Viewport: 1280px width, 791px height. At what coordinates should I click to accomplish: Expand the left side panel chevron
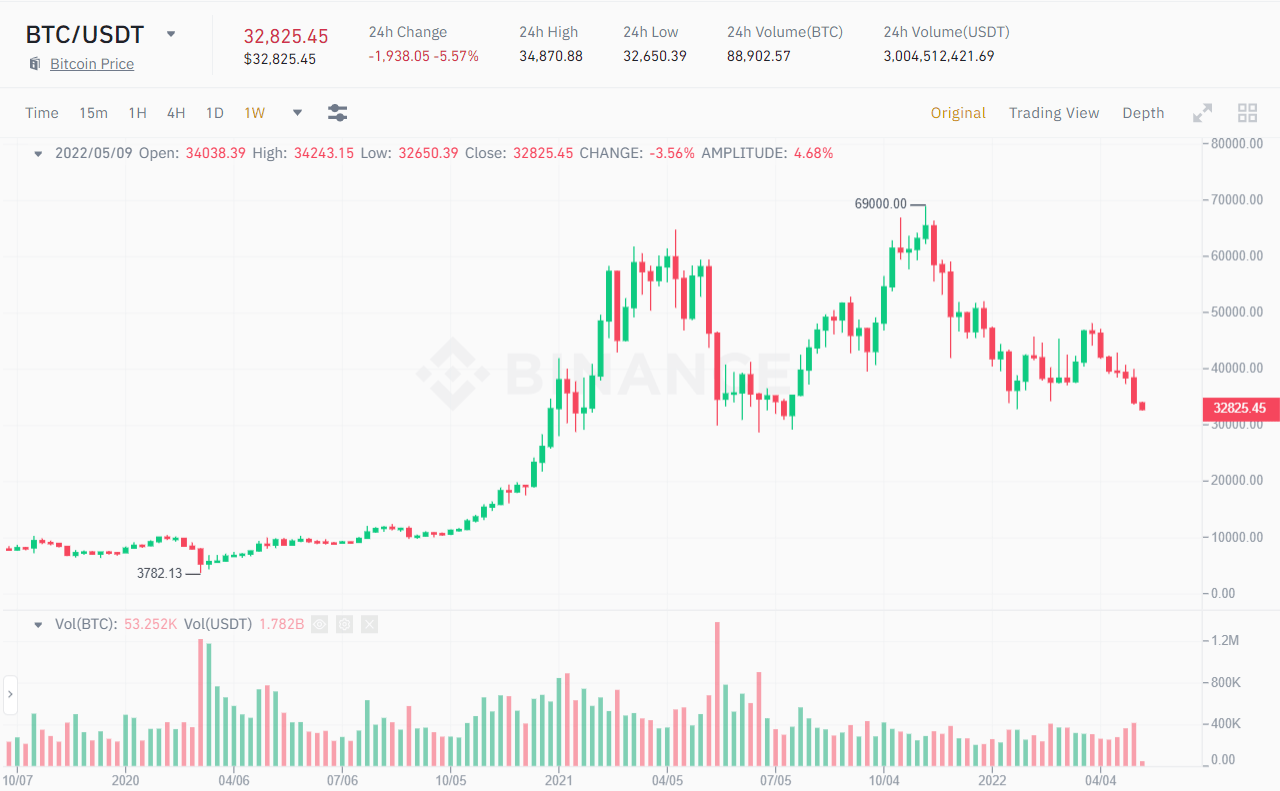point(10,694)
